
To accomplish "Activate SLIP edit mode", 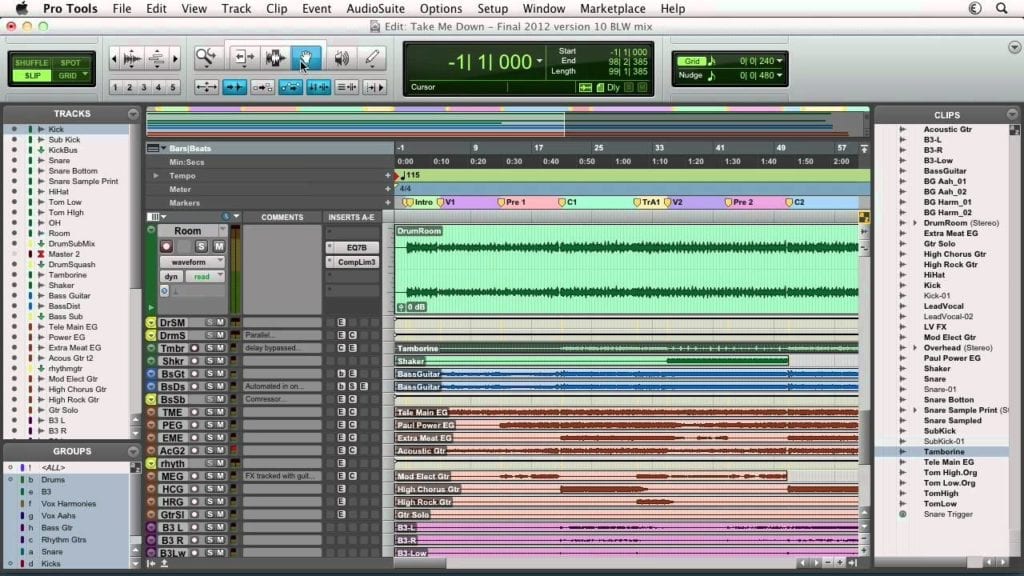I will tap(31, 76).
